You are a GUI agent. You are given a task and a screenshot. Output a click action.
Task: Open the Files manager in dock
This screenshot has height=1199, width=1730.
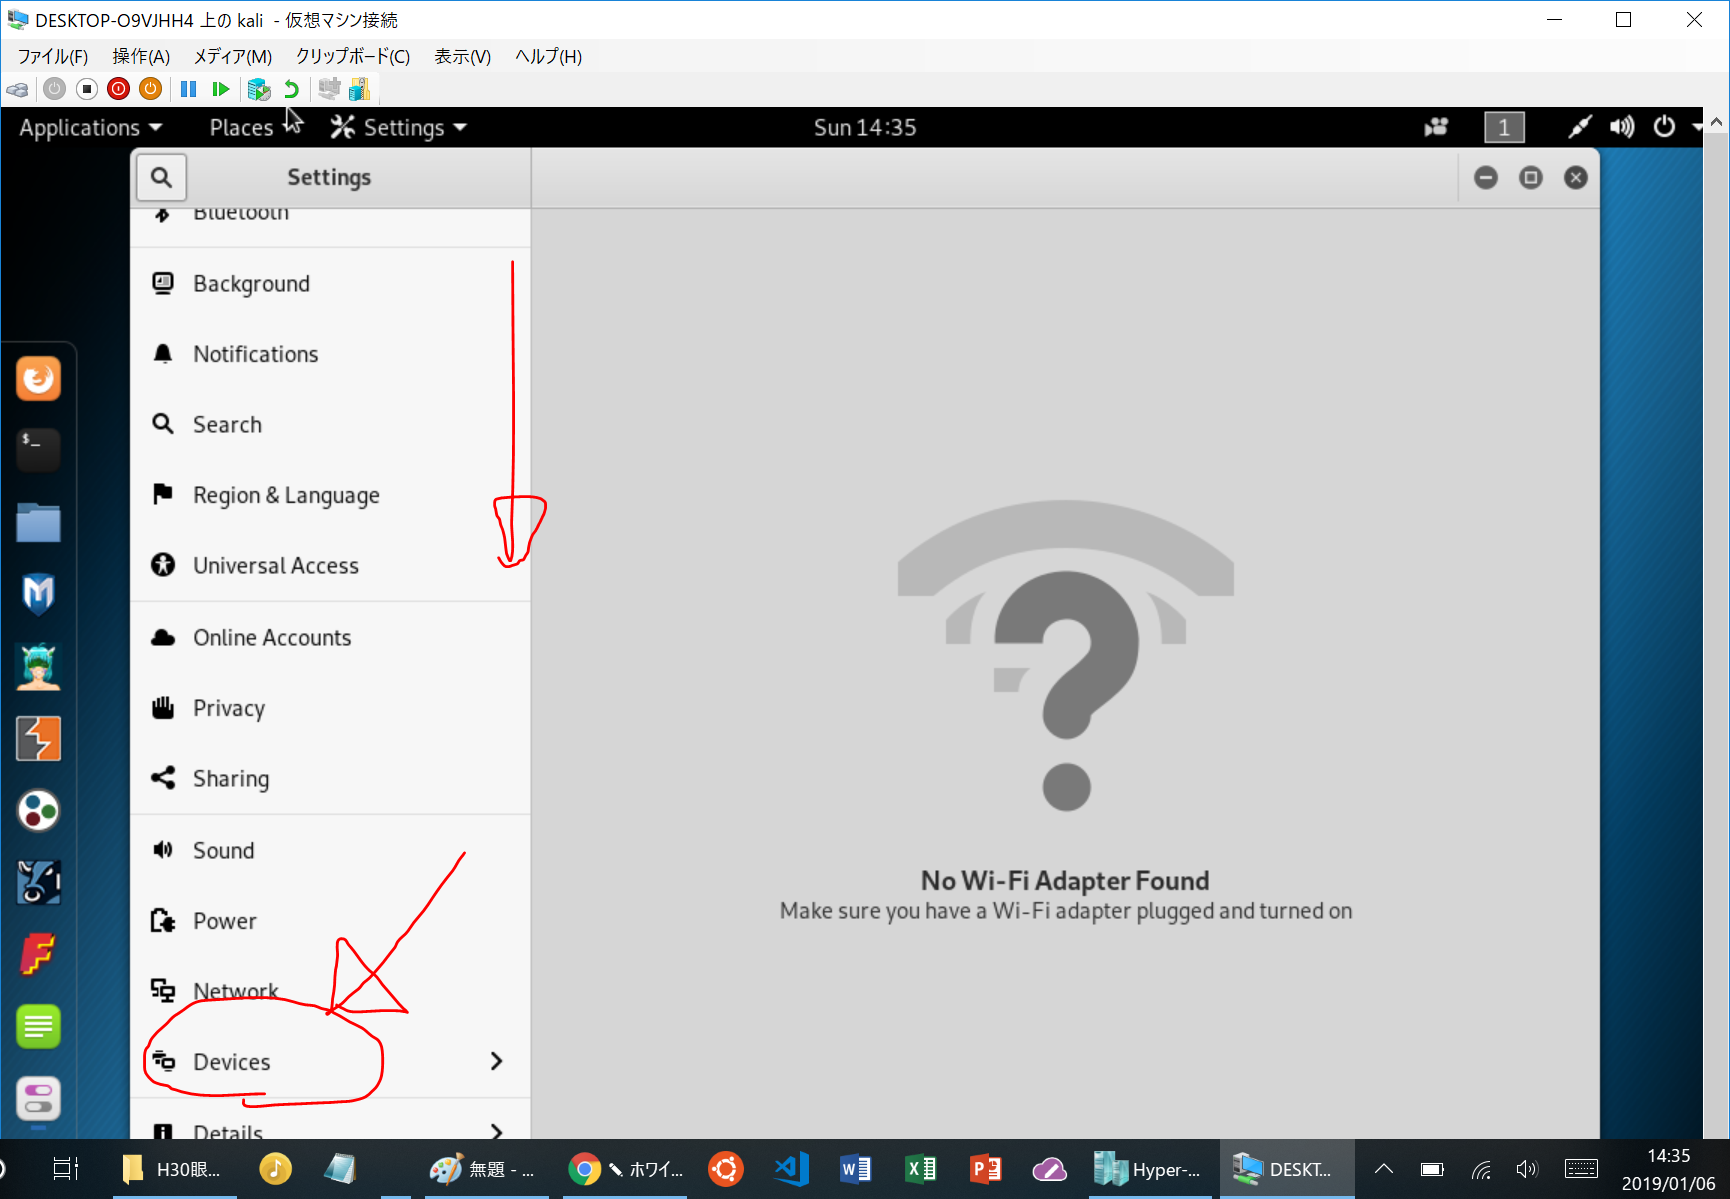[x=39, y=522]
